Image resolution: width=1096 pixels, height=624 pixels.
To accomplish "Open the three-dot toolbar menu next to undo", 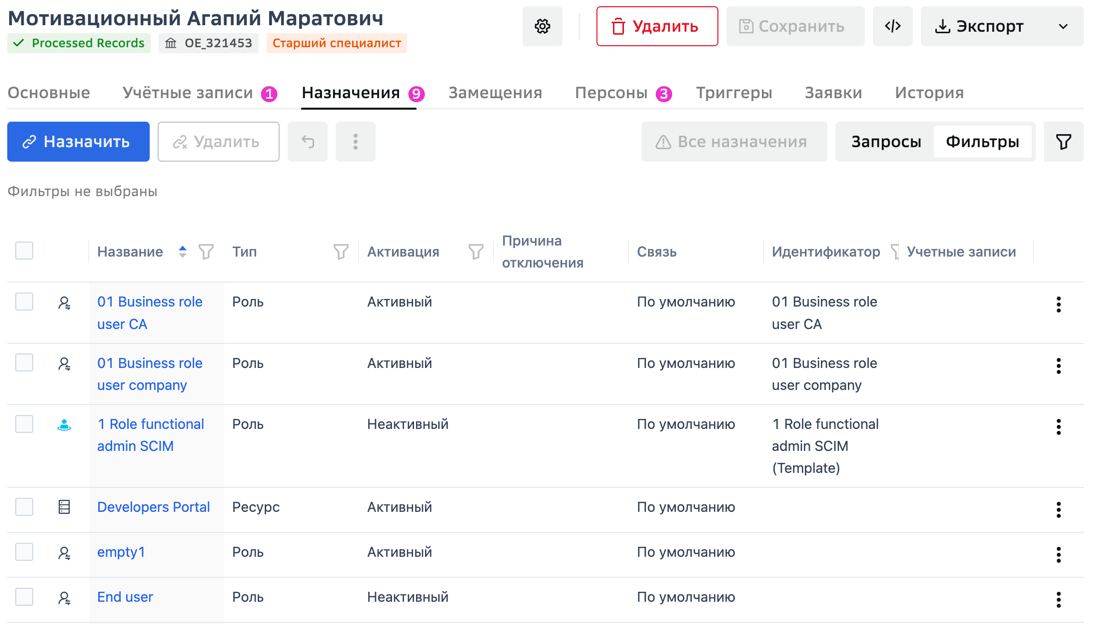I will tap(355, 142).
